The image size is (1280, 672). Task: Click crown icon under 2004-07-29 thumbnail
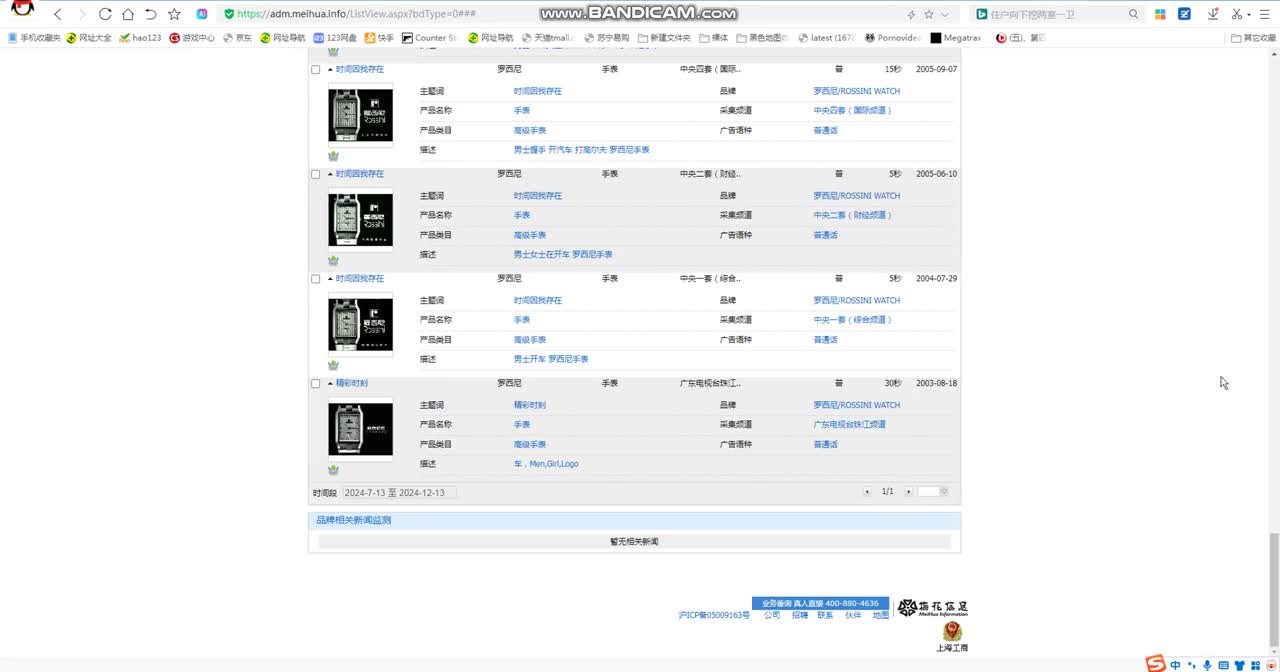[x=333, y=366]
